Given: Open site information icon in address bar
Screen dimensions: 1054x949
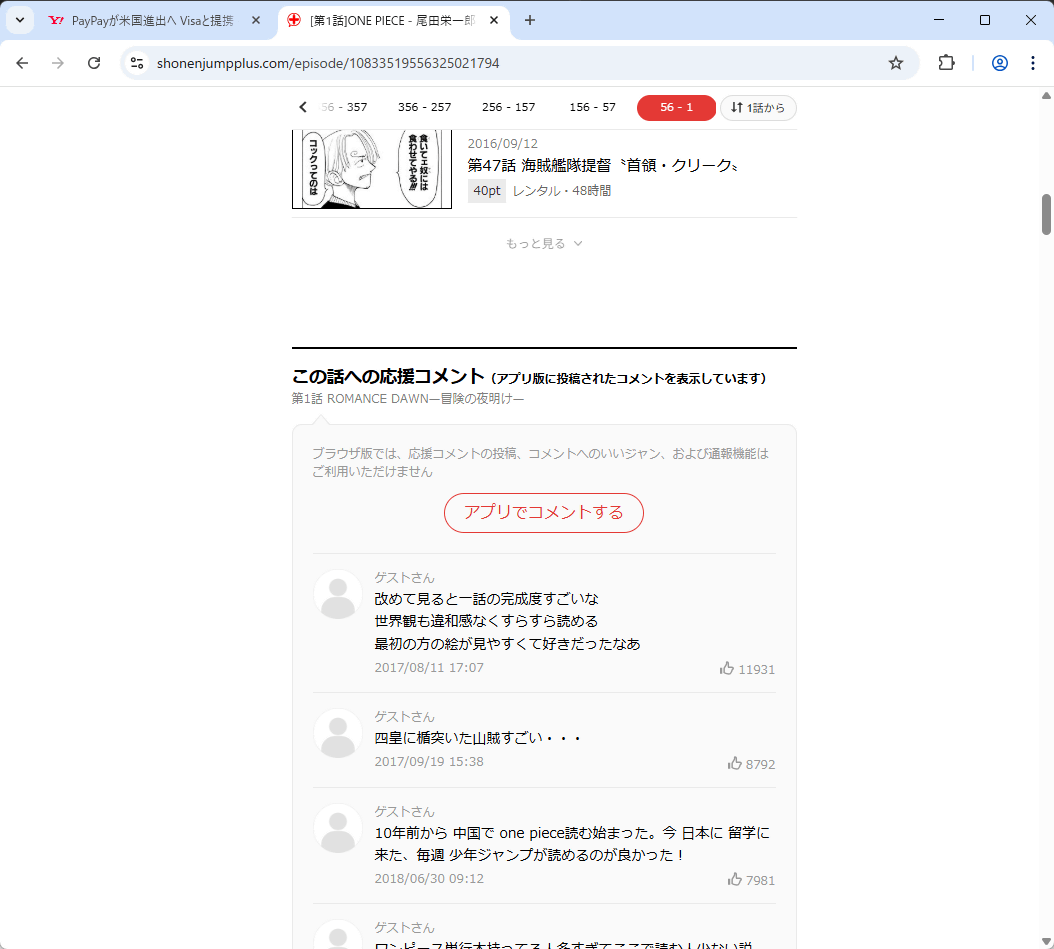Looking at the screenshot, I should (137, 63).
